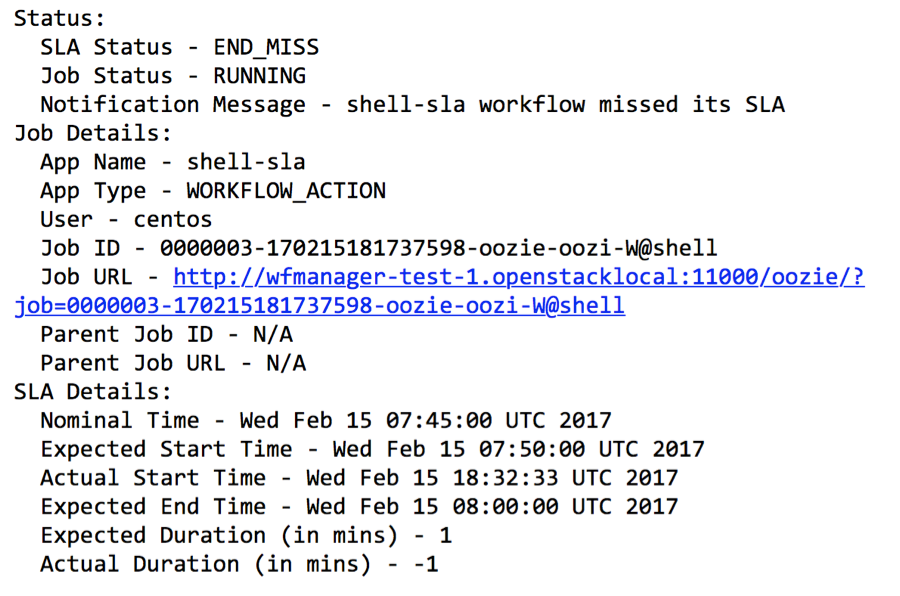Click the Actual Start Time line
Viewport: 900px width, 596px height.
tap(358, 478)
